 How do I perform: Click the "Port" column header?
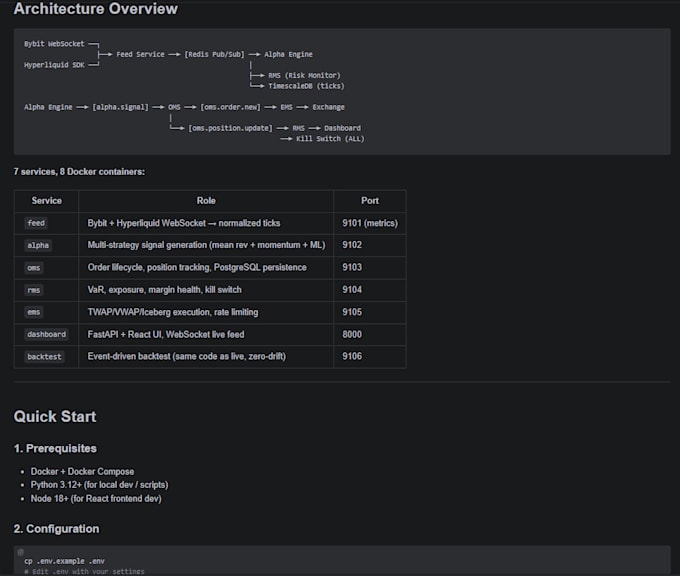[370, 201]
